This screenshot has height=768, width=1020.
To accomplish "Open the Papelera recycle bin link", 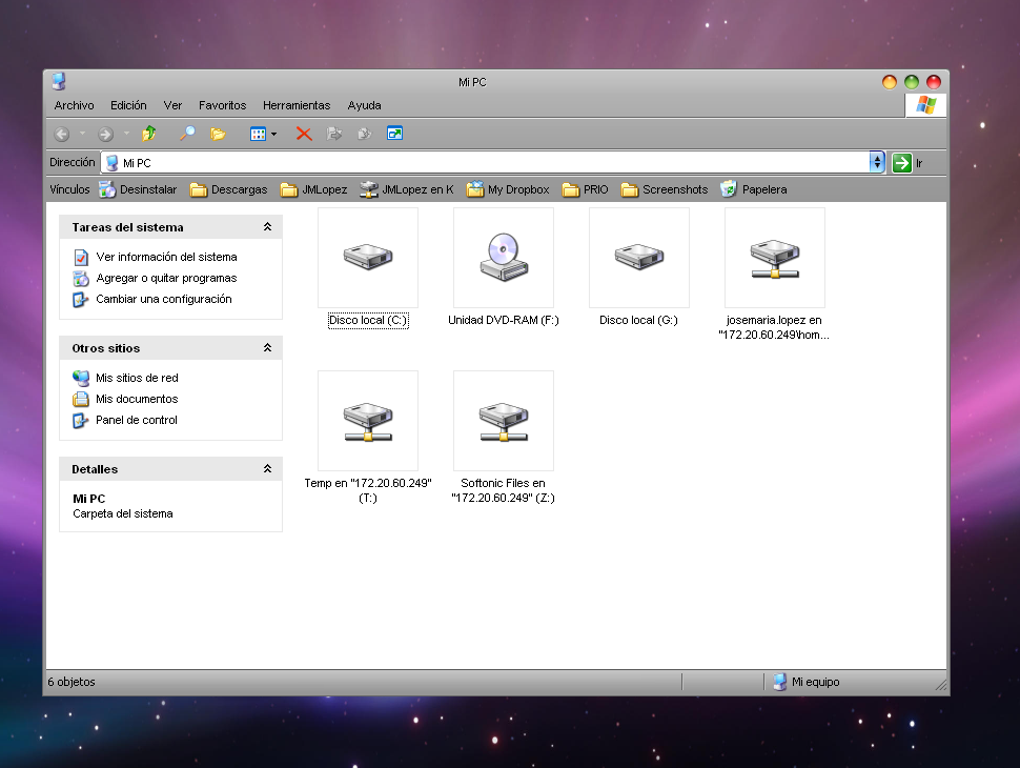I will pyautogui.click(x=755, y=189).
